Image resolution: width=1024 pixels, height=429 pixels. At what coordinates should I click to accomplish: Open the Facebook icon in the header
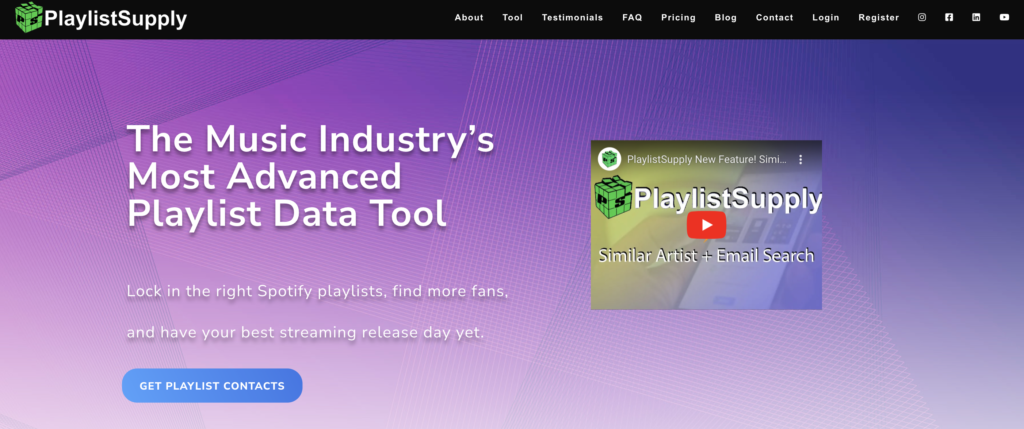949,18
